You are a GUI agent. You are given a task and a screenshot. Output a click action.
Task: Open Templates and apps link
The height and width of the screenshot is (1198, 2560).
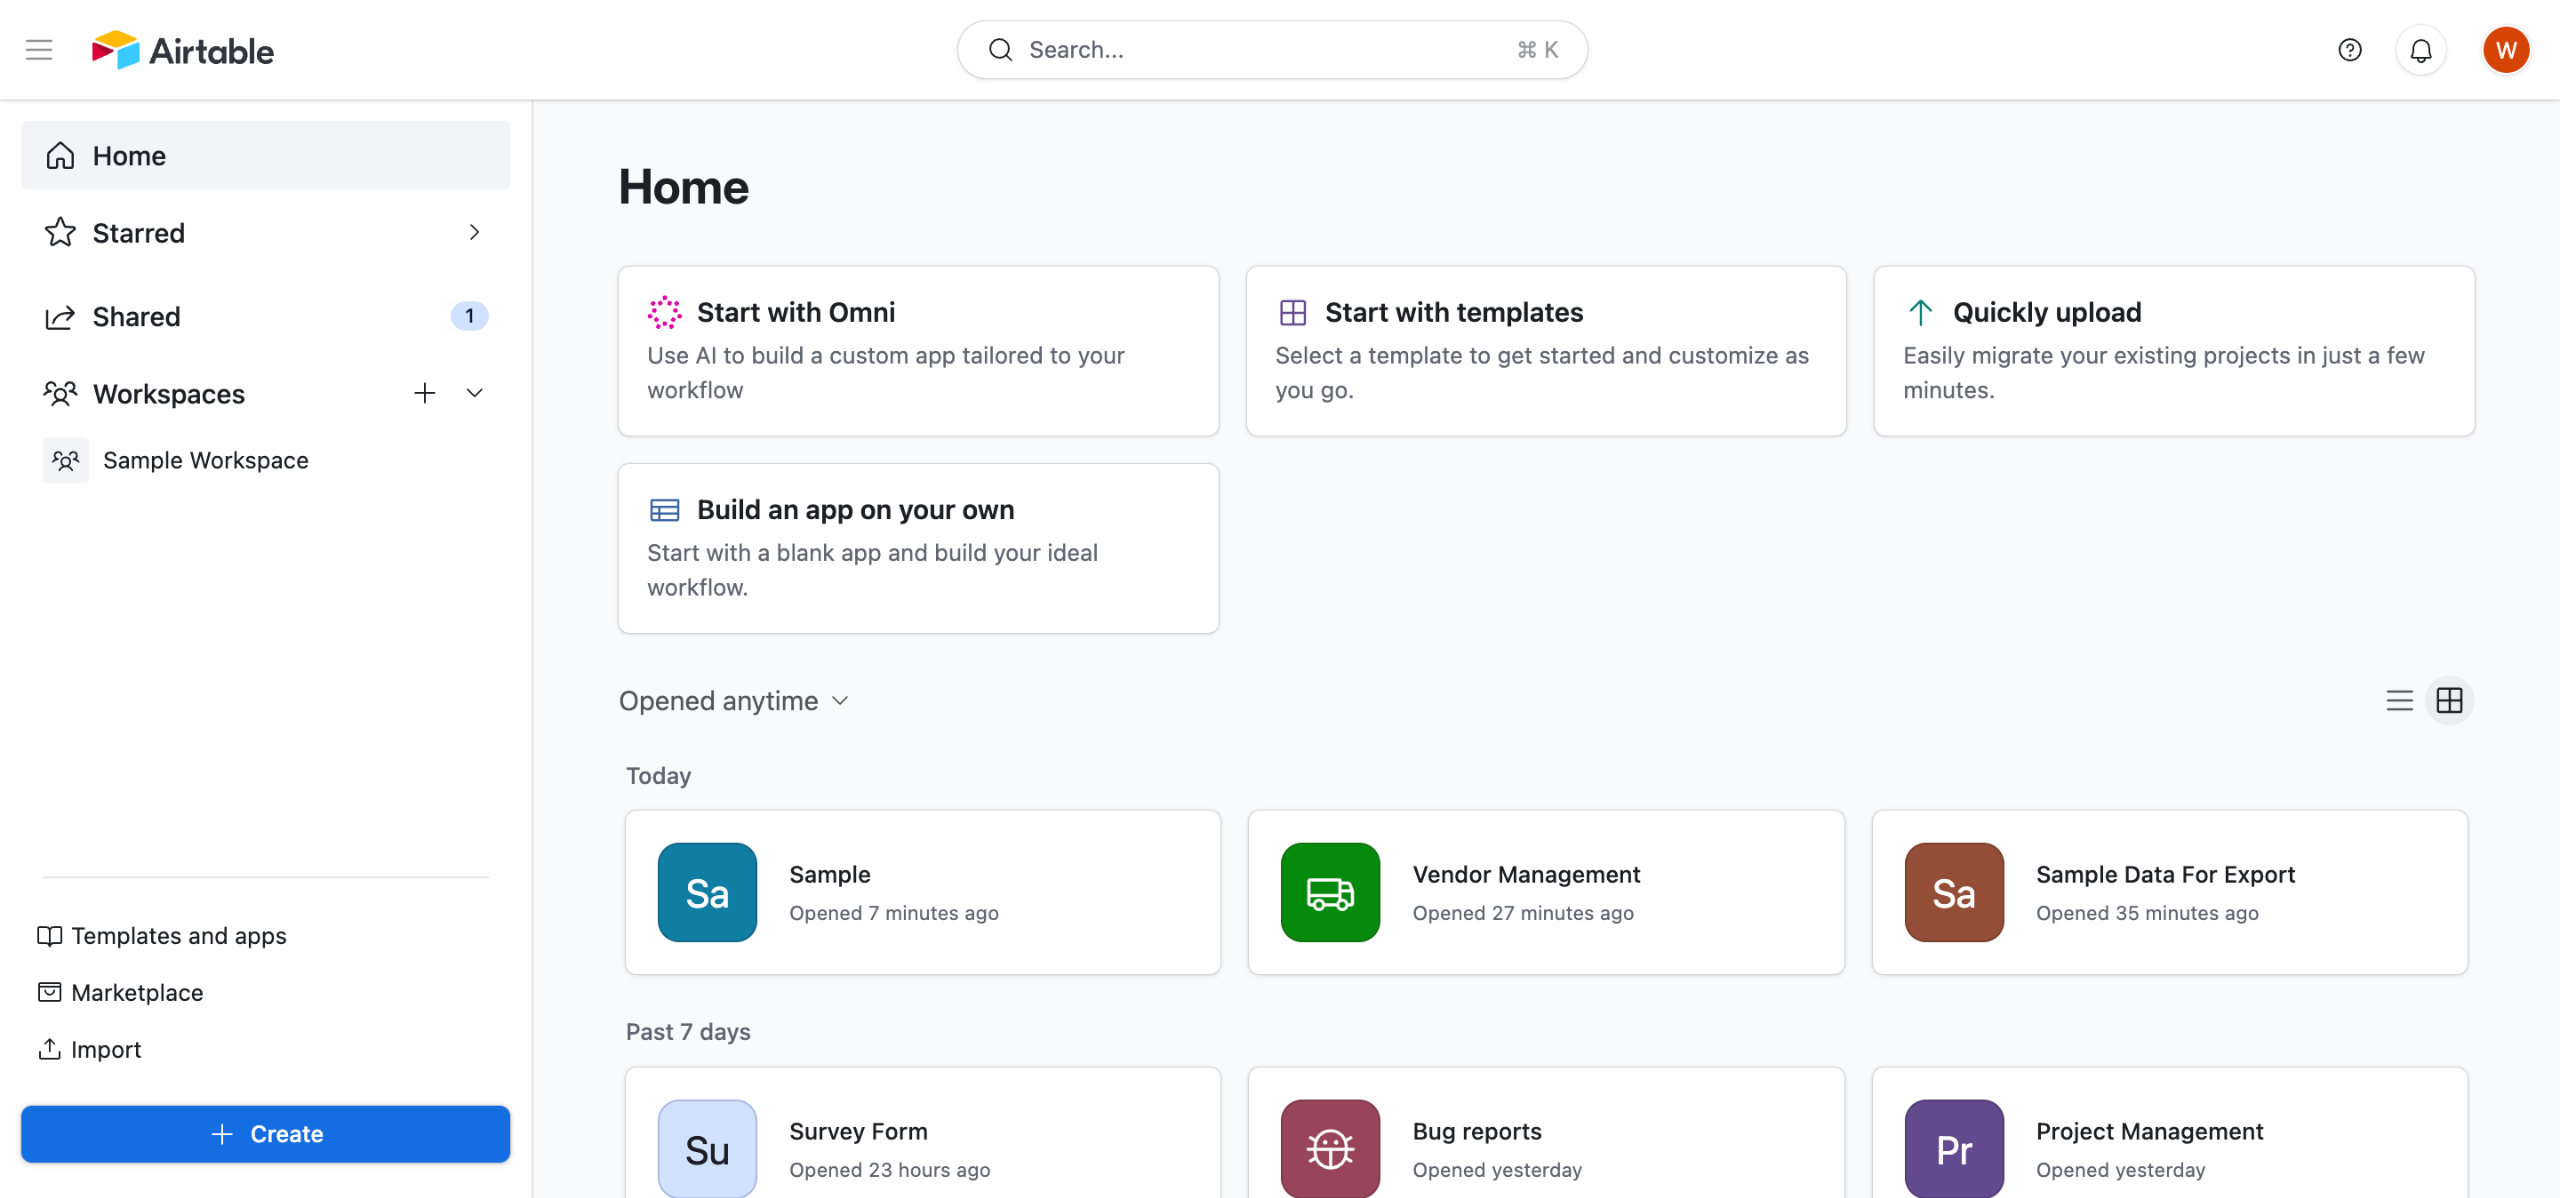tap(178, 935)
